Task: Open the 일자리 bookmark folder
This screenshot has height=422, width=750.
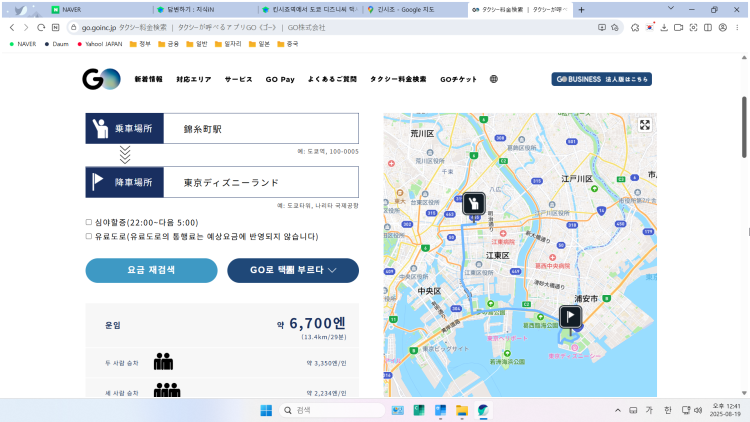Action: pos(228,44)
